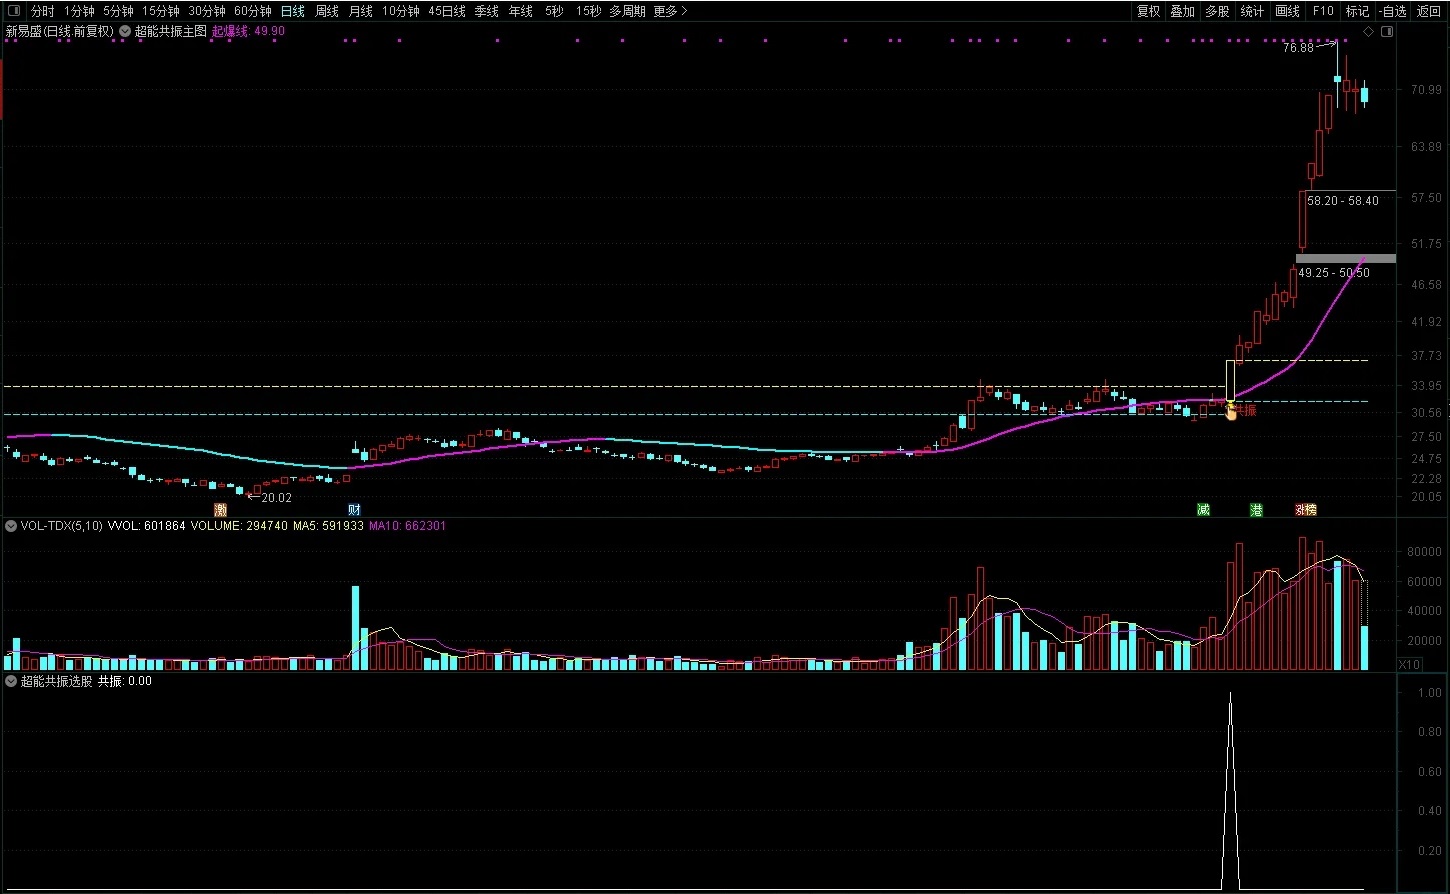Select the 60分钟 period

click(253, 11)
